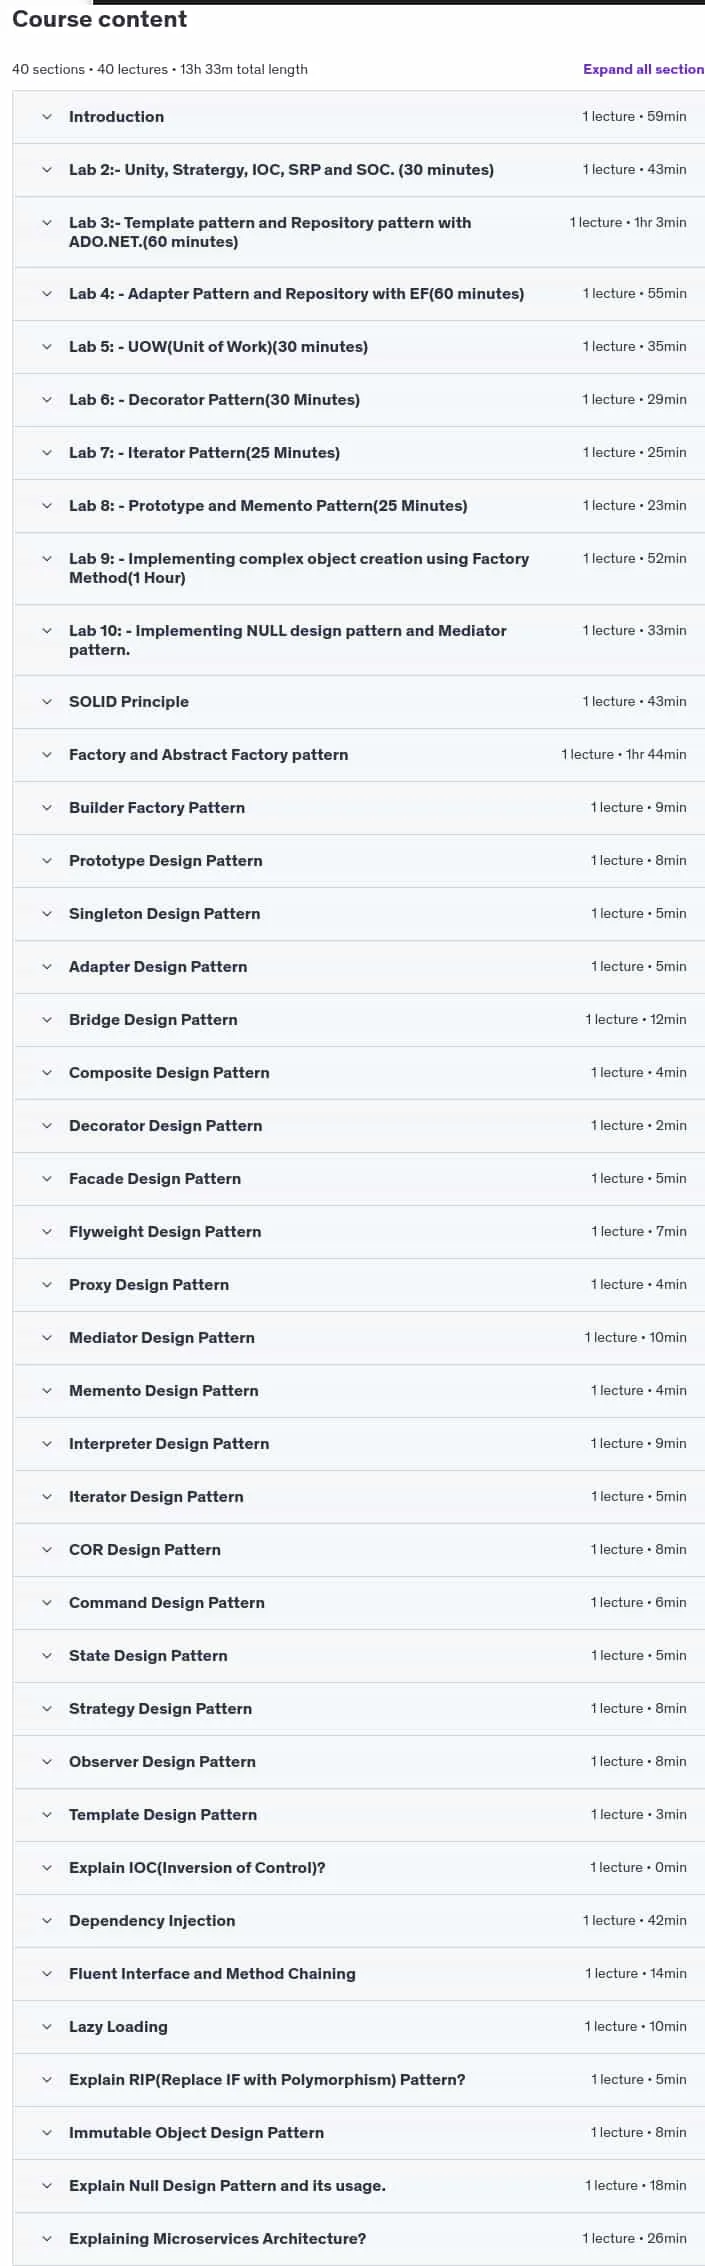Screen dimensions: 705x2266
Task: Click Expand all sections link
Action: 643,69
